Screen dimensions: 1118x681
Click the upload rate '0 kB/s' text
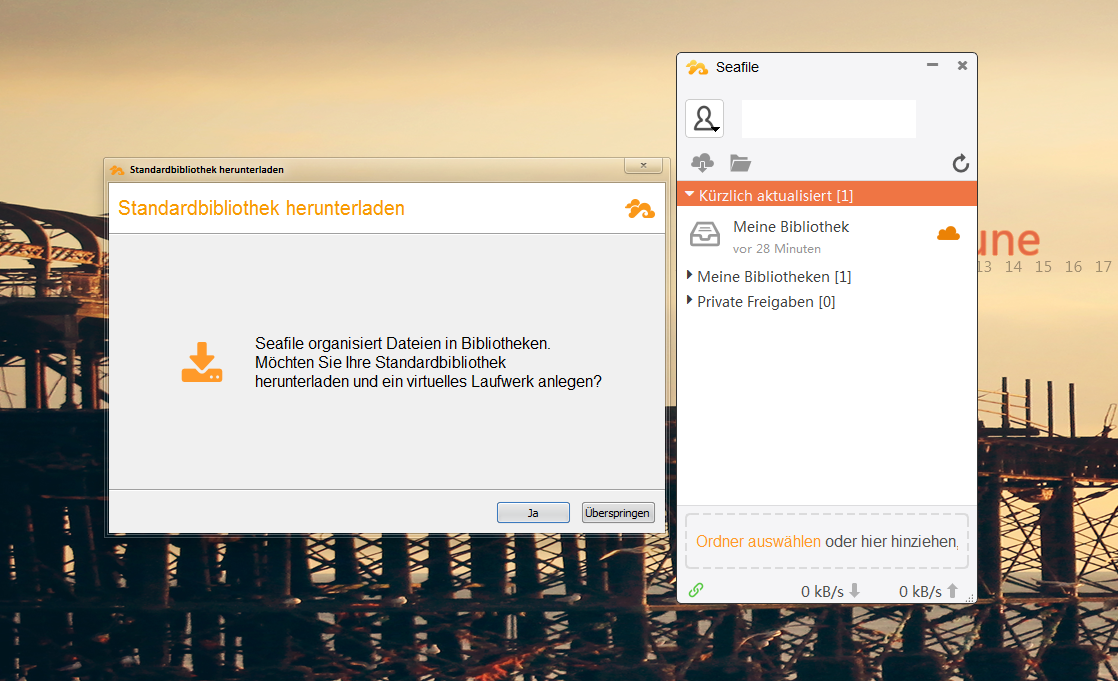coord(920,591)
